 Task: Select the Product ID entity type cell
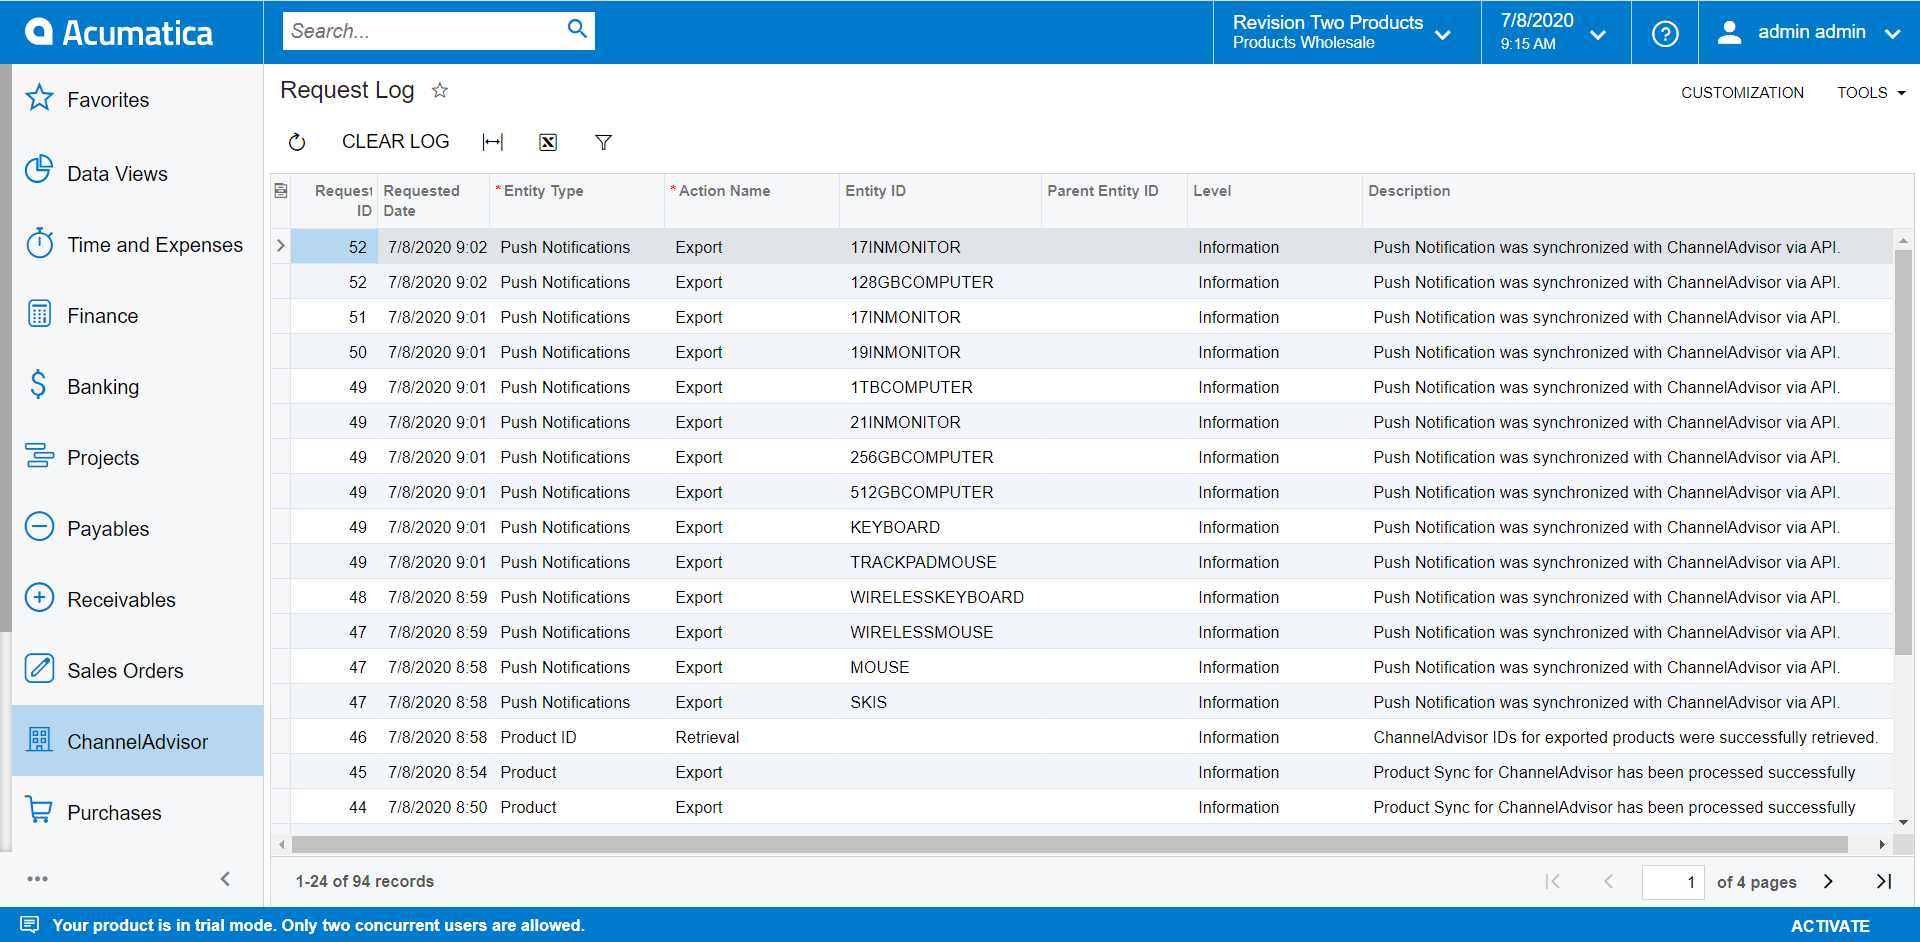[577, 737]
